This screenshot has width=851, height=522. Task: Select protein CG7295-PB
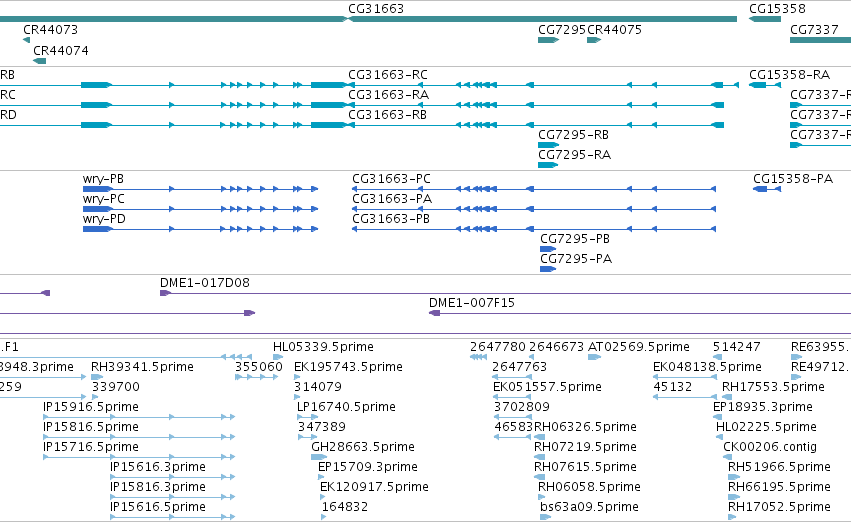(x=575, y=239)
